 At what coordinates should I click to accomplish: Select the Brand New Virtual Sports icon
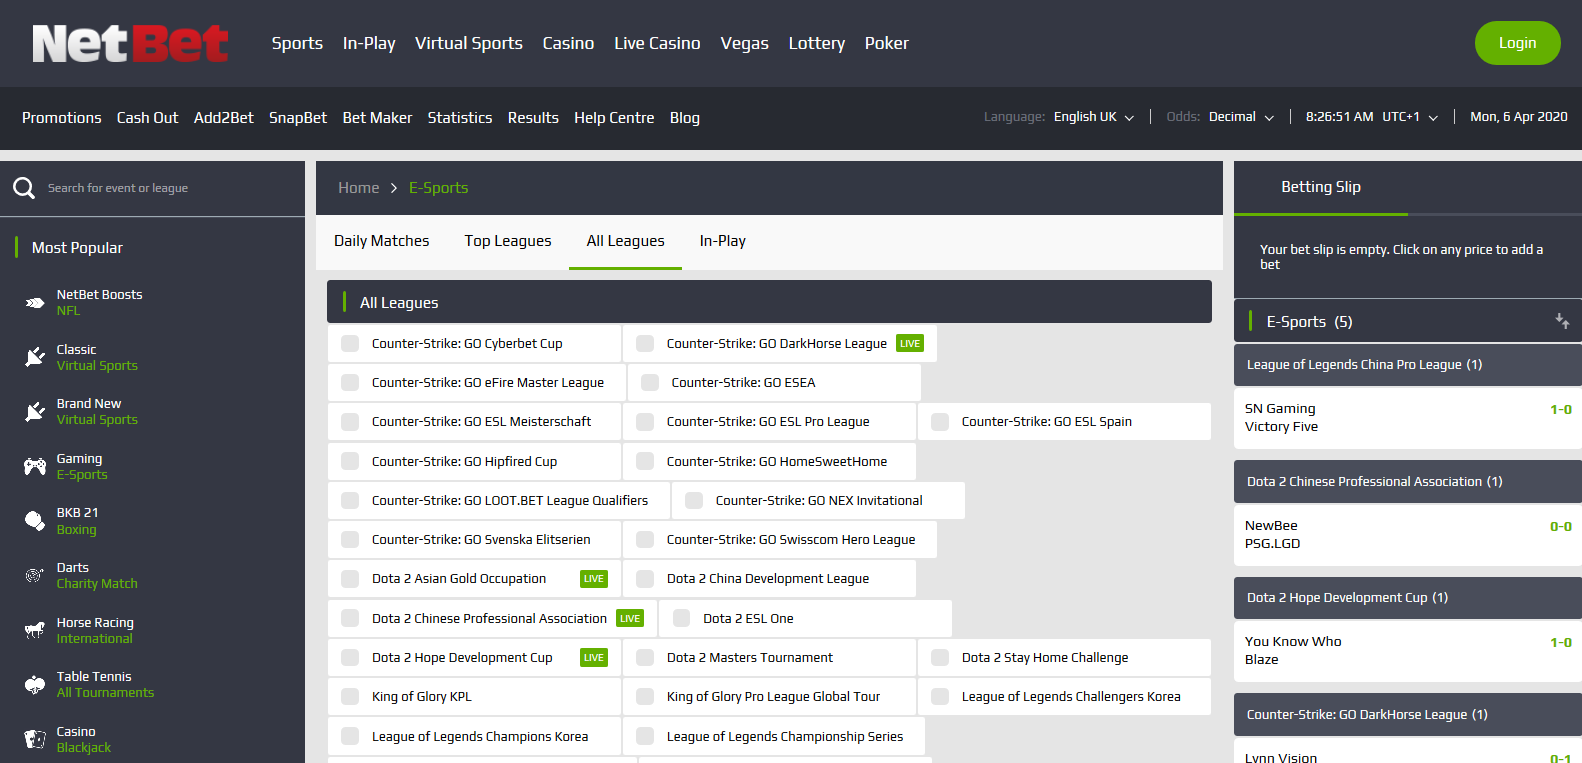35,411
